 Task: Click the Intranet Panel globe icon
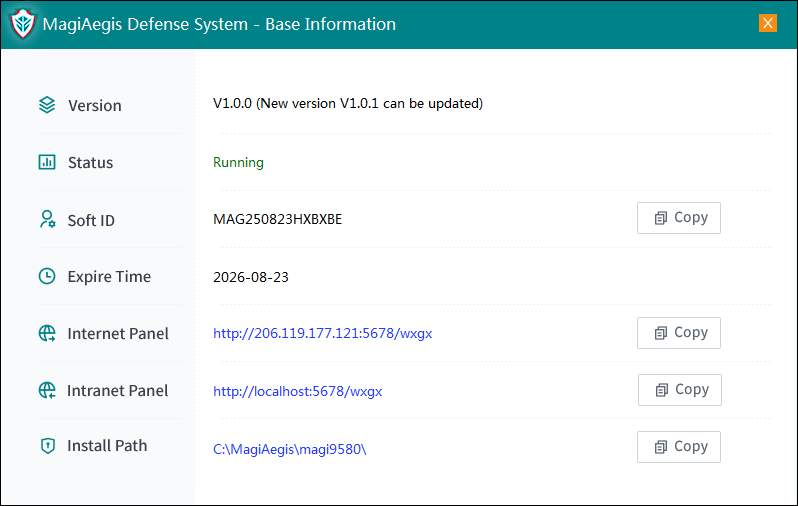click(x=47, y=390)
